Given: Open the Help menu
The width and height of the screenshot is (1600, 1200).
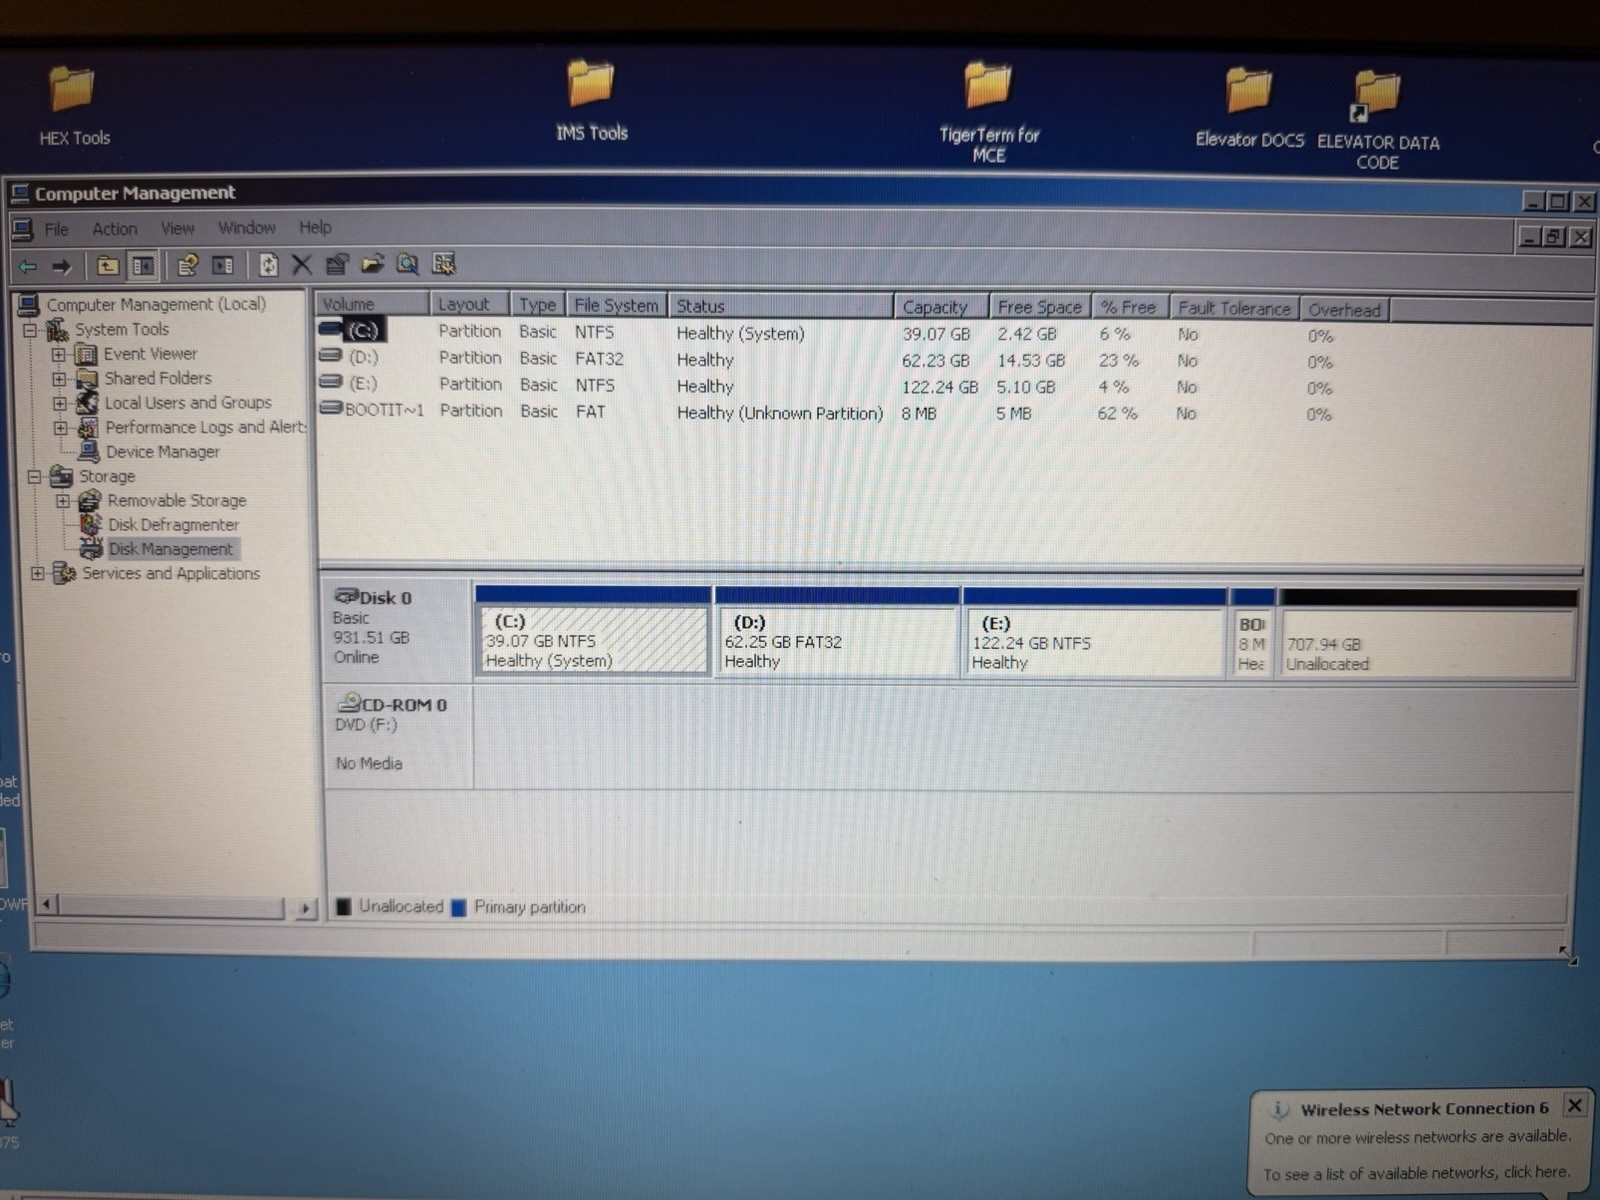Looking at the screenshot, I should point(314,228).
